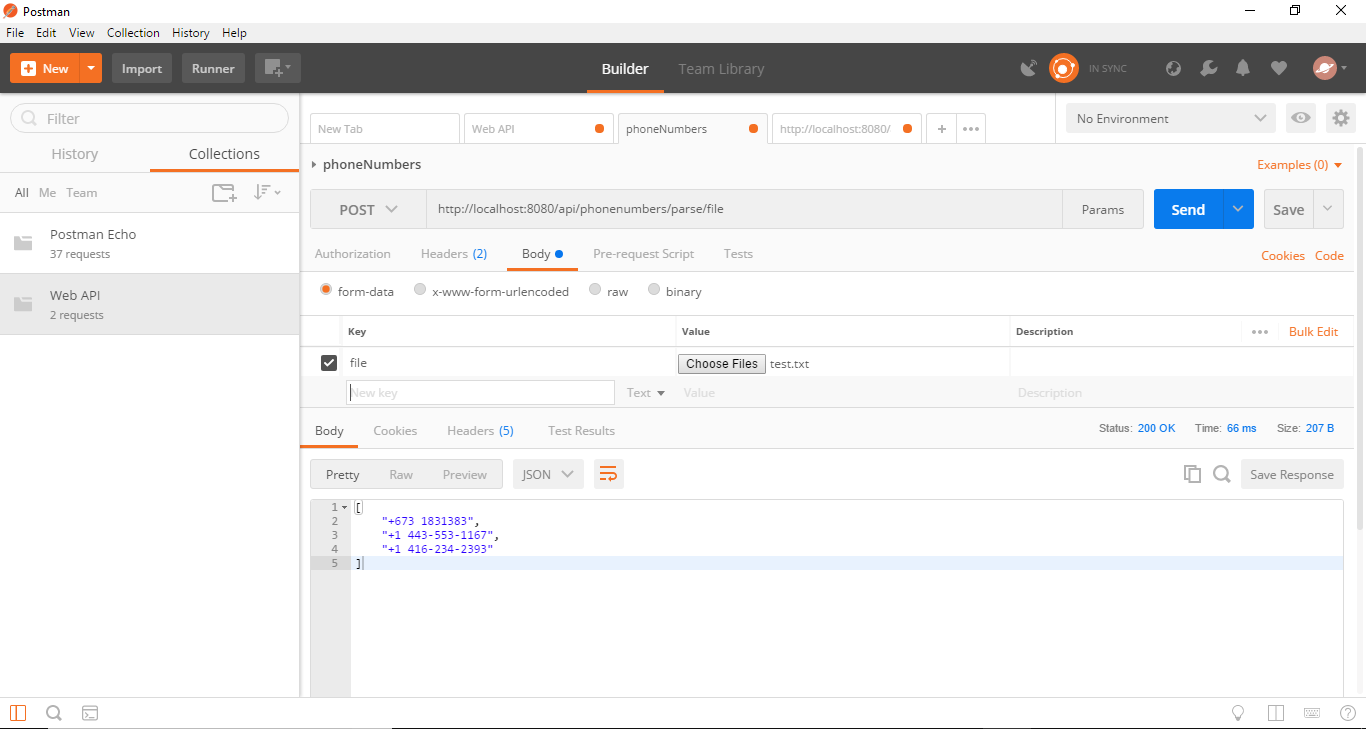Click the request URL field
The image size is (1366, 729).
click(x=744, y=210)
